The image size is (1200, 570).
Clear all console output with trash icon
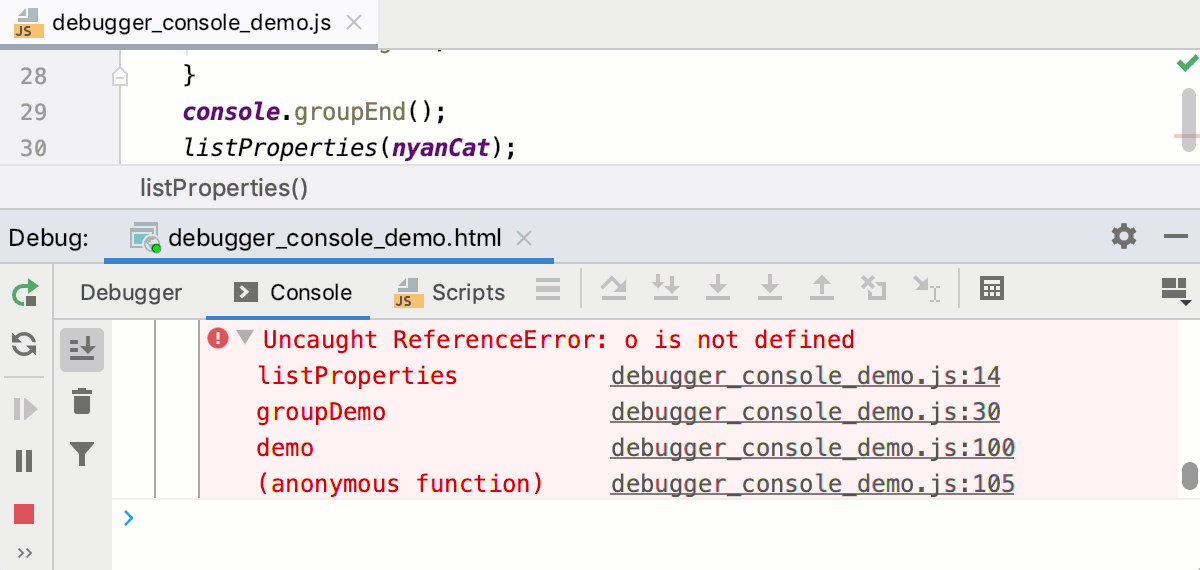[x=82, y=402]
